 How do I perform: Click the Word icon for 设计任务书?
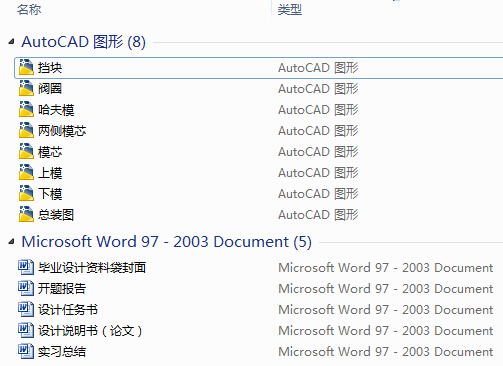coord(26,309)
